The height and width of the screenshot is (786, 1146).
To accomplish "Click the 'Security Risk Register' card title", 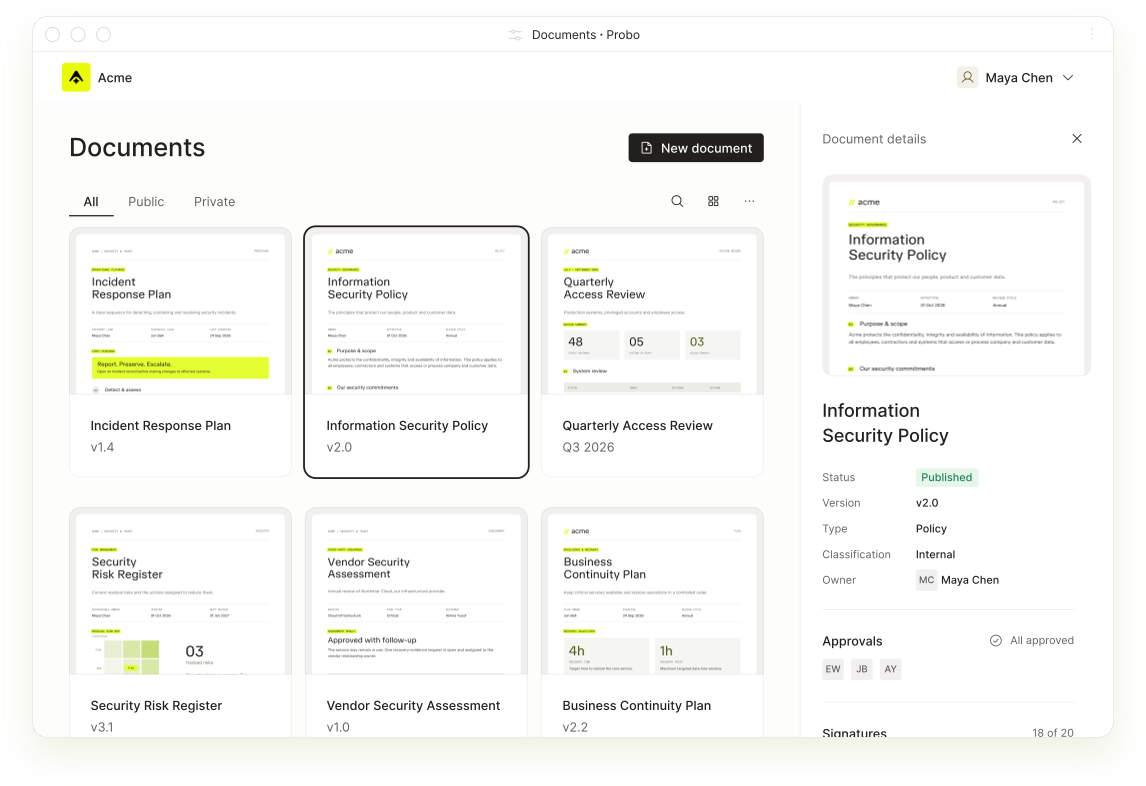I will [156, 706].
